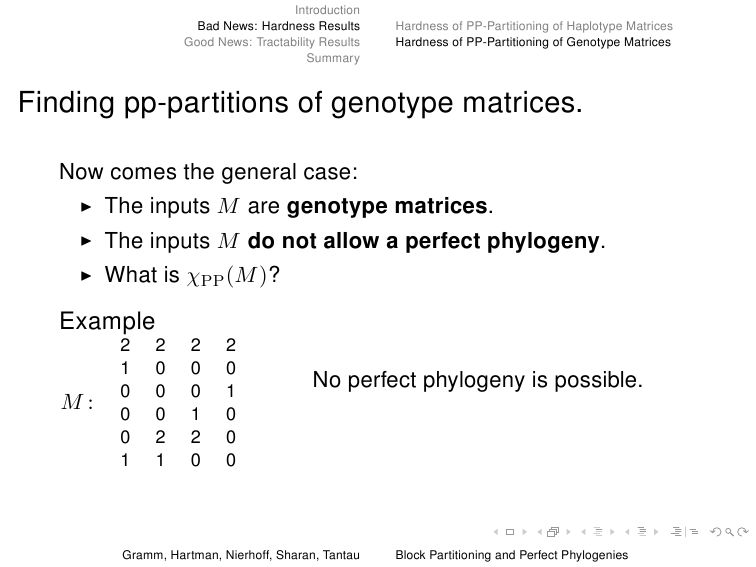Click the frame stack navigation icon
This screenshot has width=756, height=567.
[553, 532]
